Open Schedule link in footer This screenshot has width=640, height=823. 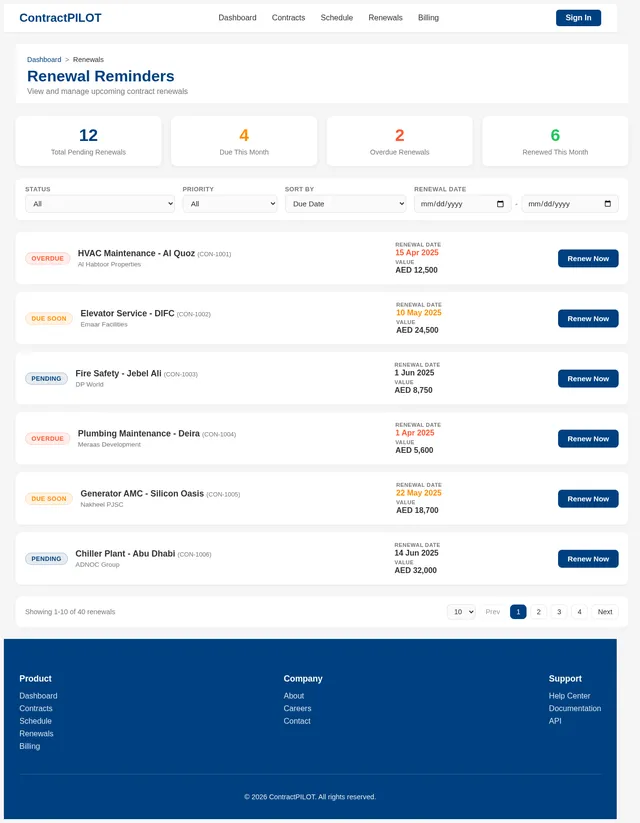[35, 721]
